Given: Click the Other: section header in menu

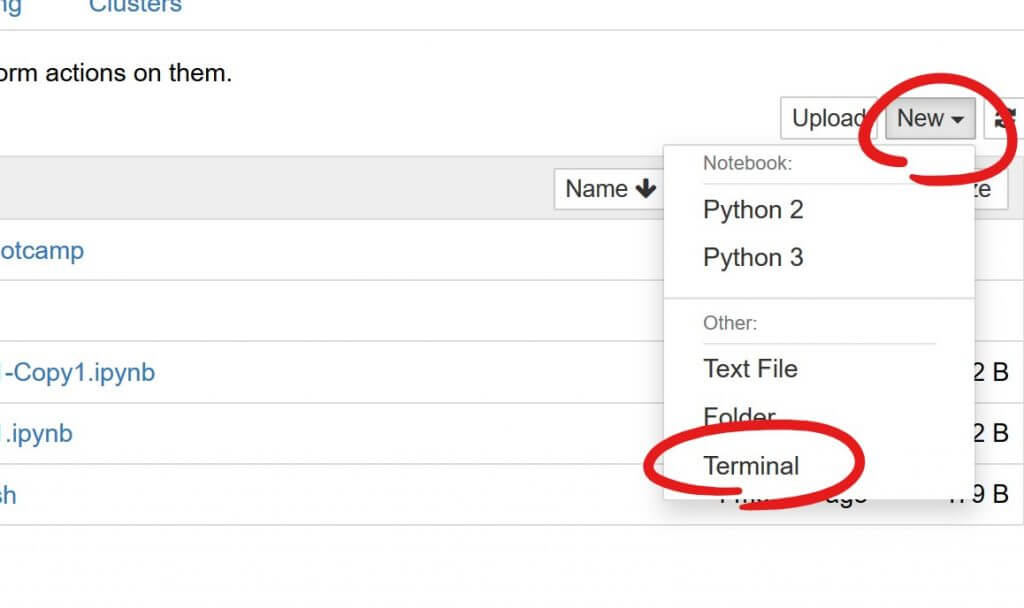Looking at the screenshot, I should pyautogui.click(x=730, y=324).
